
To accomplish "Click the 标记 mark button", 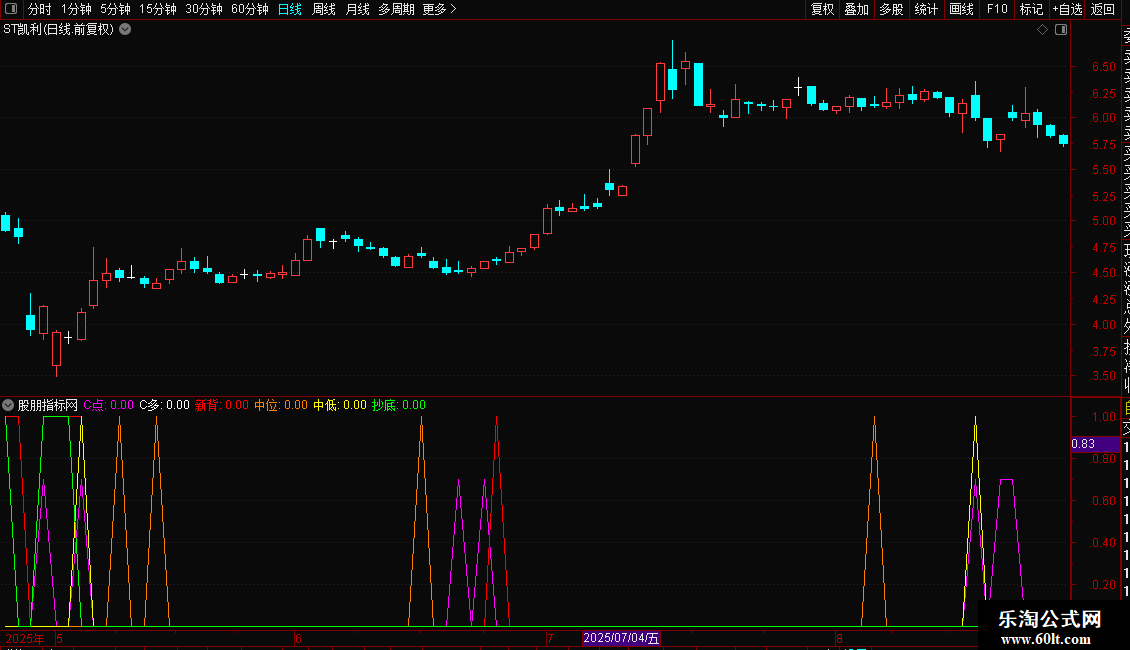I will pyautogui.click(x=1031, y=9).
